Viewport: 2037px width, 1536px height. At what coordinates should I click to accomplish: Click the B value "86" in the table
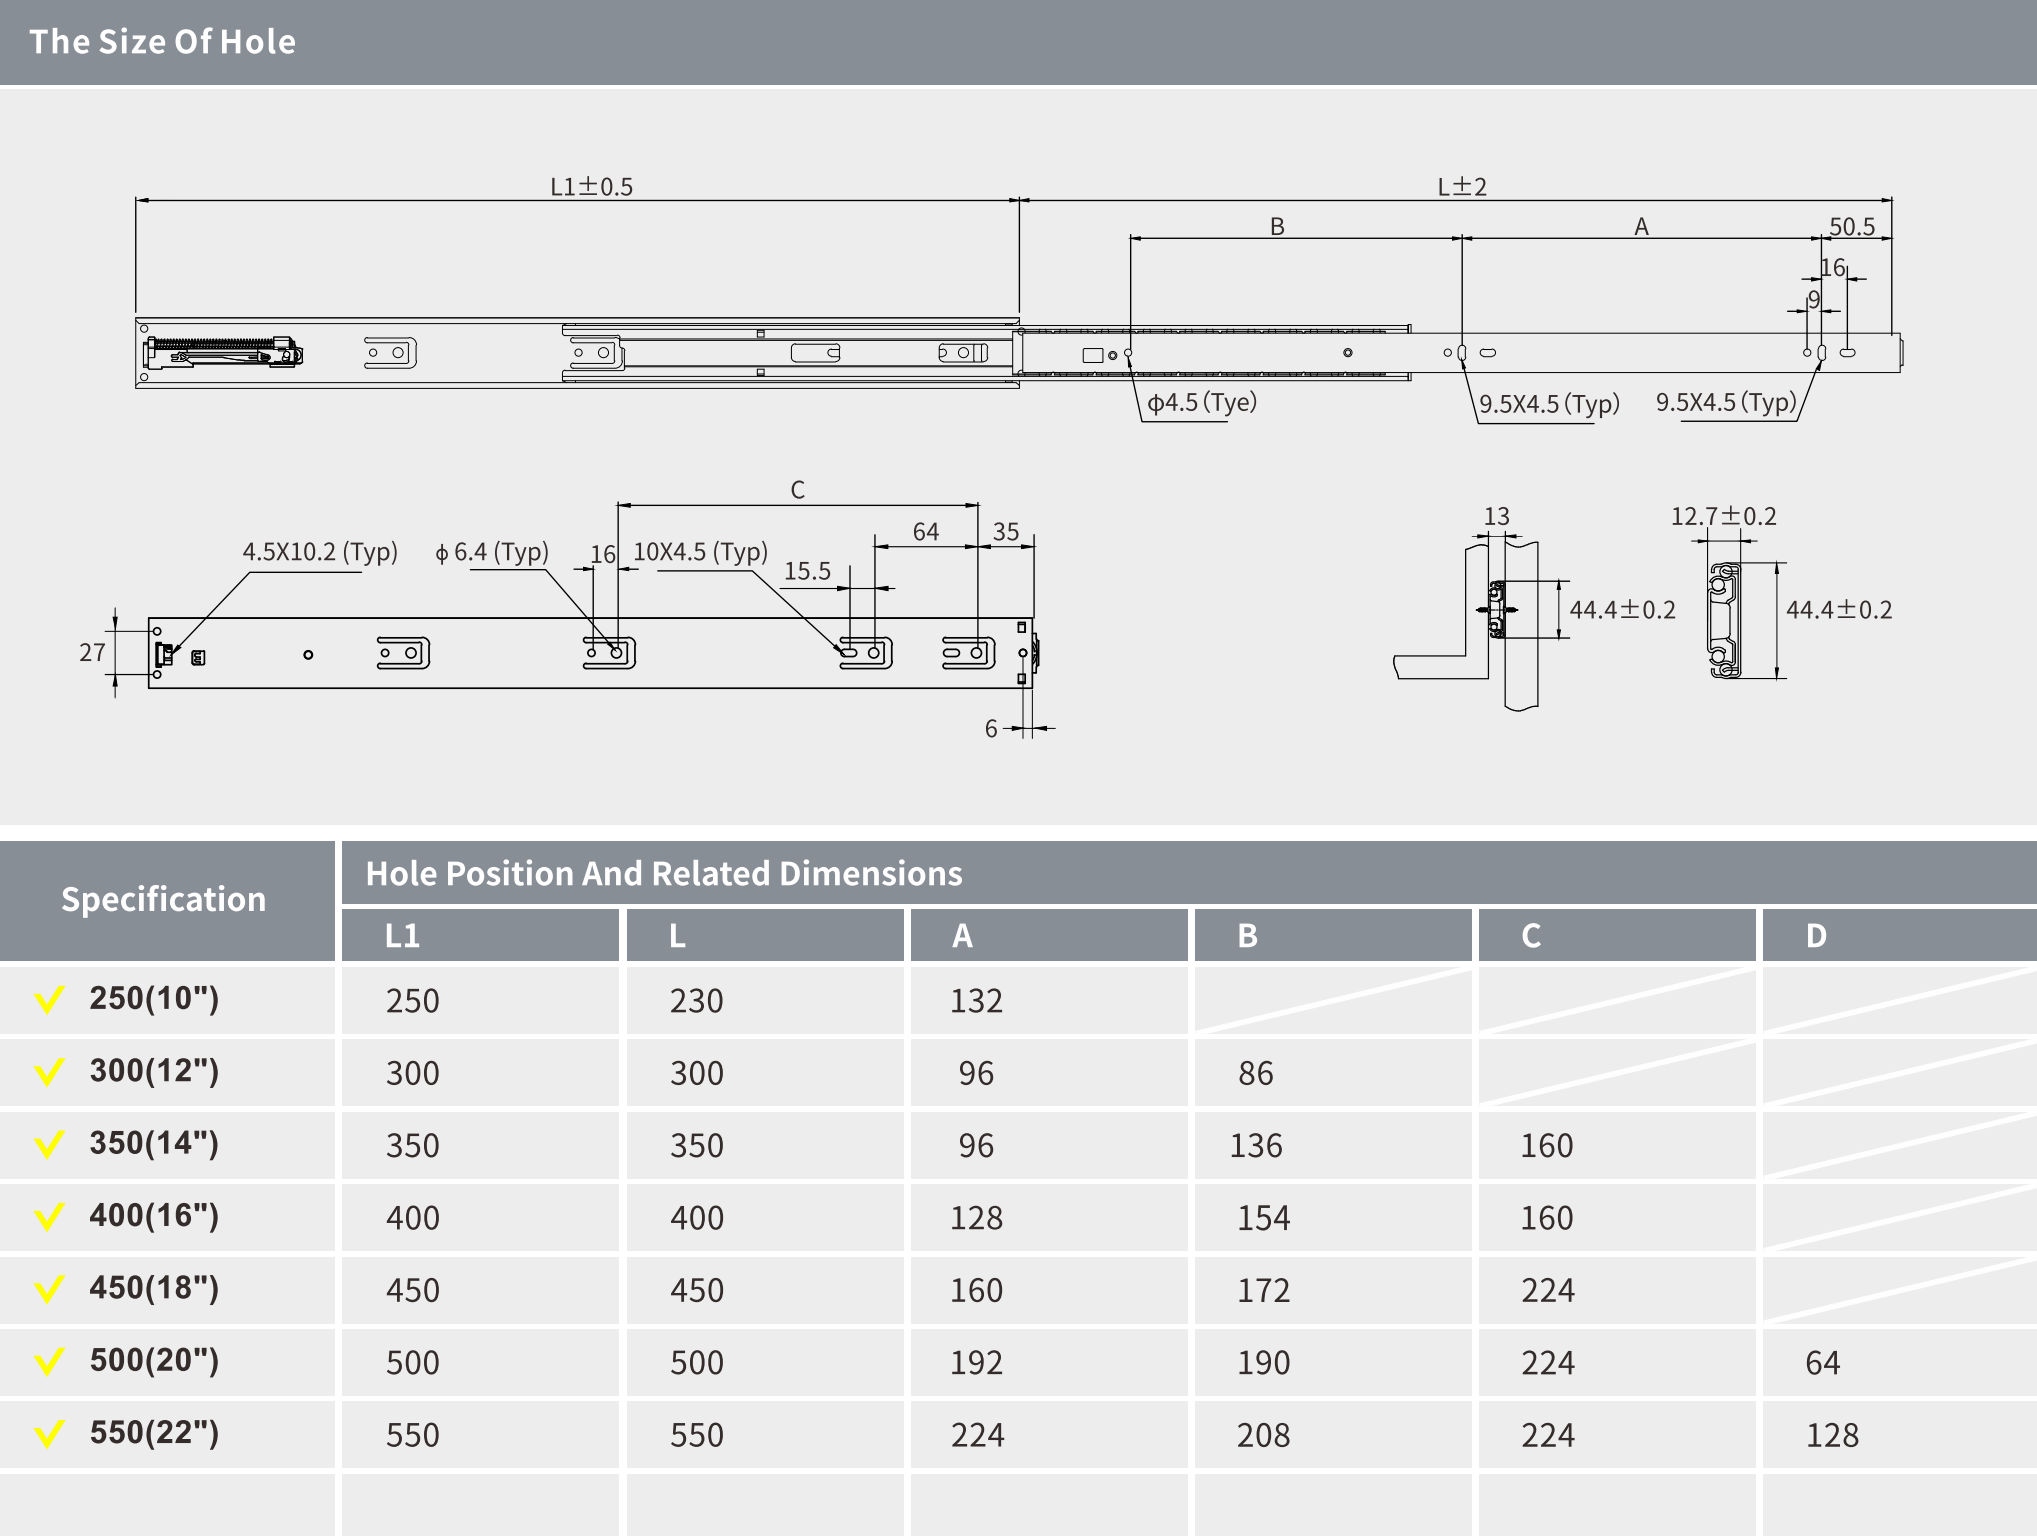[x=1256, y=1074]
